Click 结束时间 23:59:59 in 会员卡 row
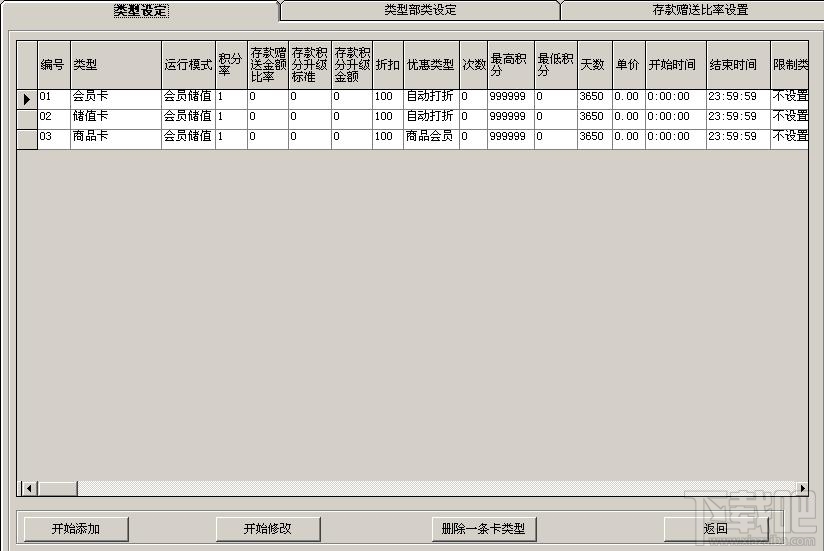The width and height of the screenshot is (824, 551). (x=738, y=97)
